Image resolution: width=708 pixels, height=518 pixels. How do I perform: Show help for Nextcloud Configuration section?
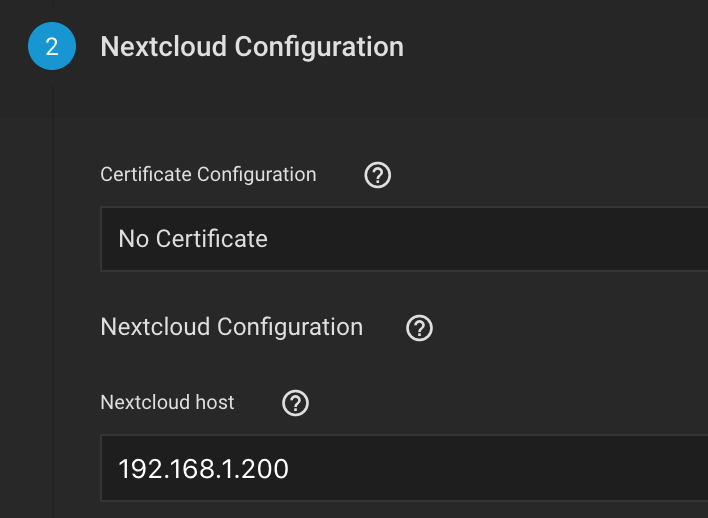click(420, 328)
